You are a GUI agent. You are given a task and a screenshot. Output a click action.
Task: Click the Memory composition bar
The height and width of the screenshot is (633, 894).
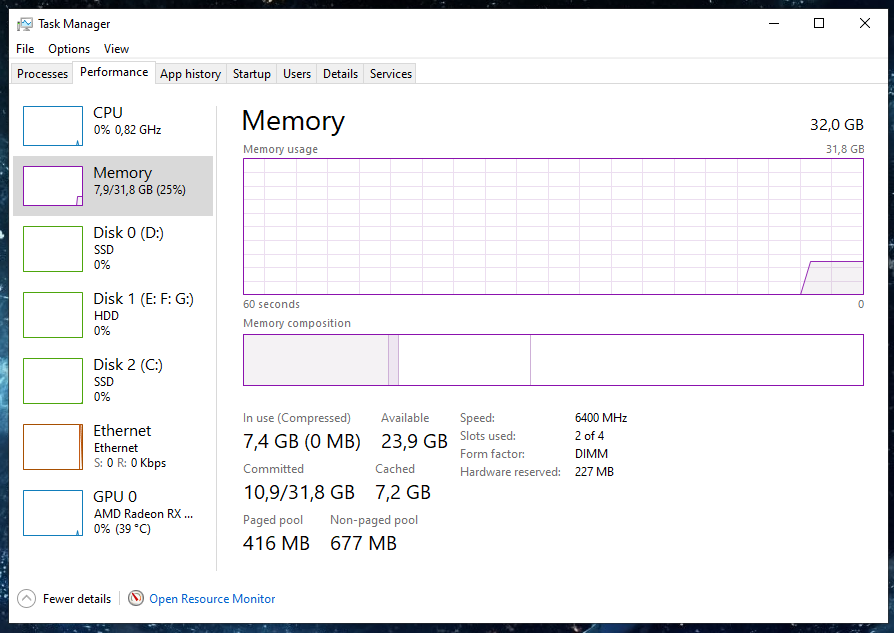[553, 360]
